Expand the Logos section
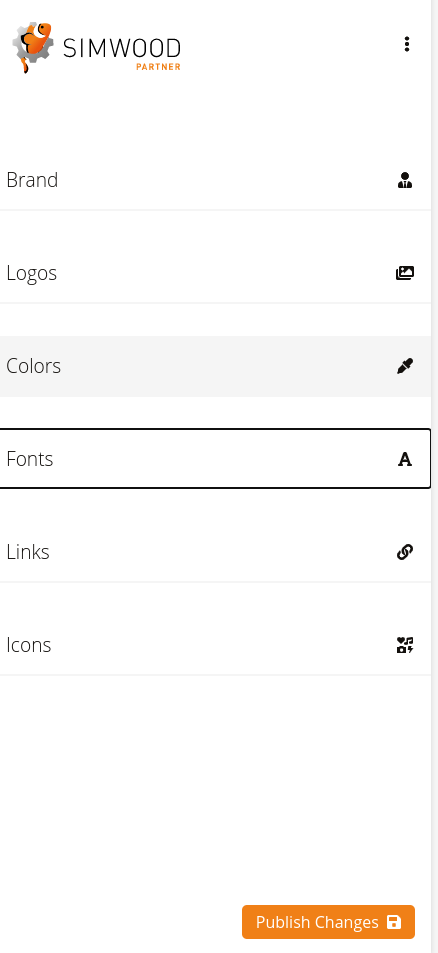438x953 pixels. [x=215, y=274]
